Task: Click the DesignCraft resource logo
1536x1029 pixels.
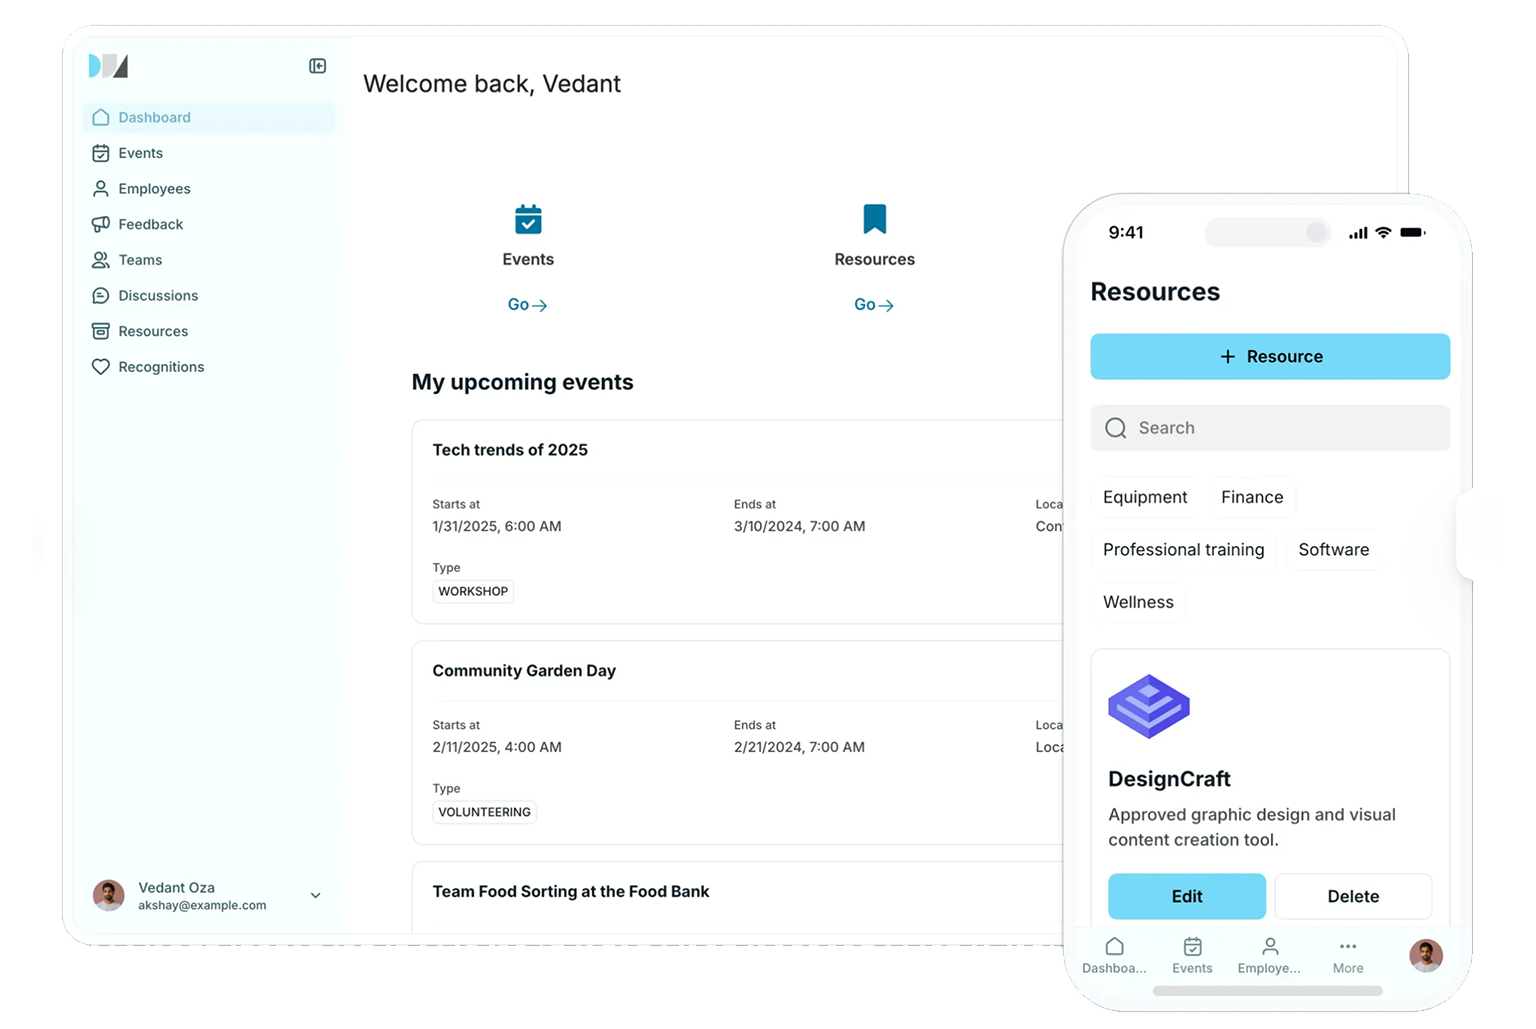Action: (x=1148, y=707)
